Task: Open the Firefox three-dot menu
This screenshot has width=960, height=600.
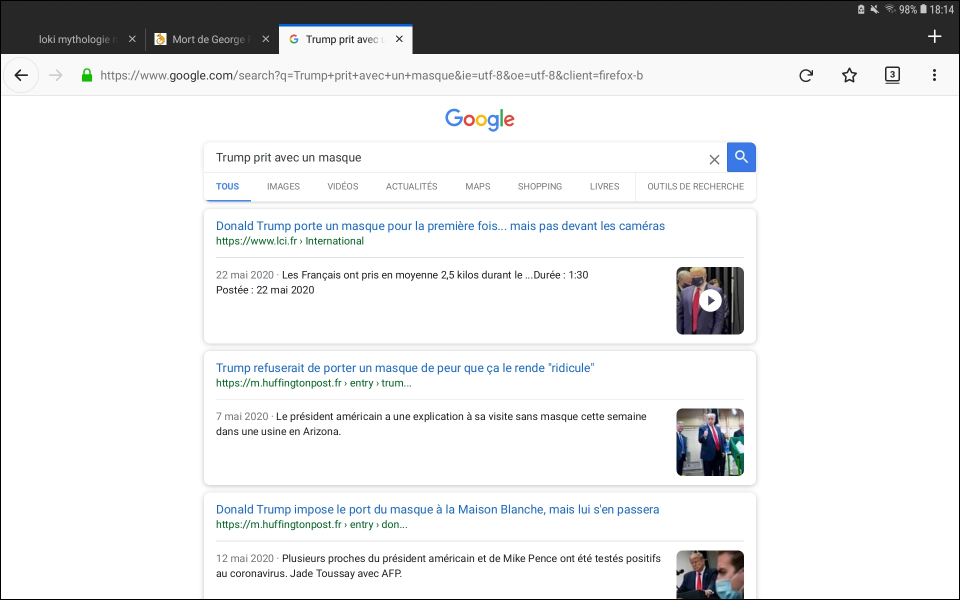Action: [x=934, y=75]
